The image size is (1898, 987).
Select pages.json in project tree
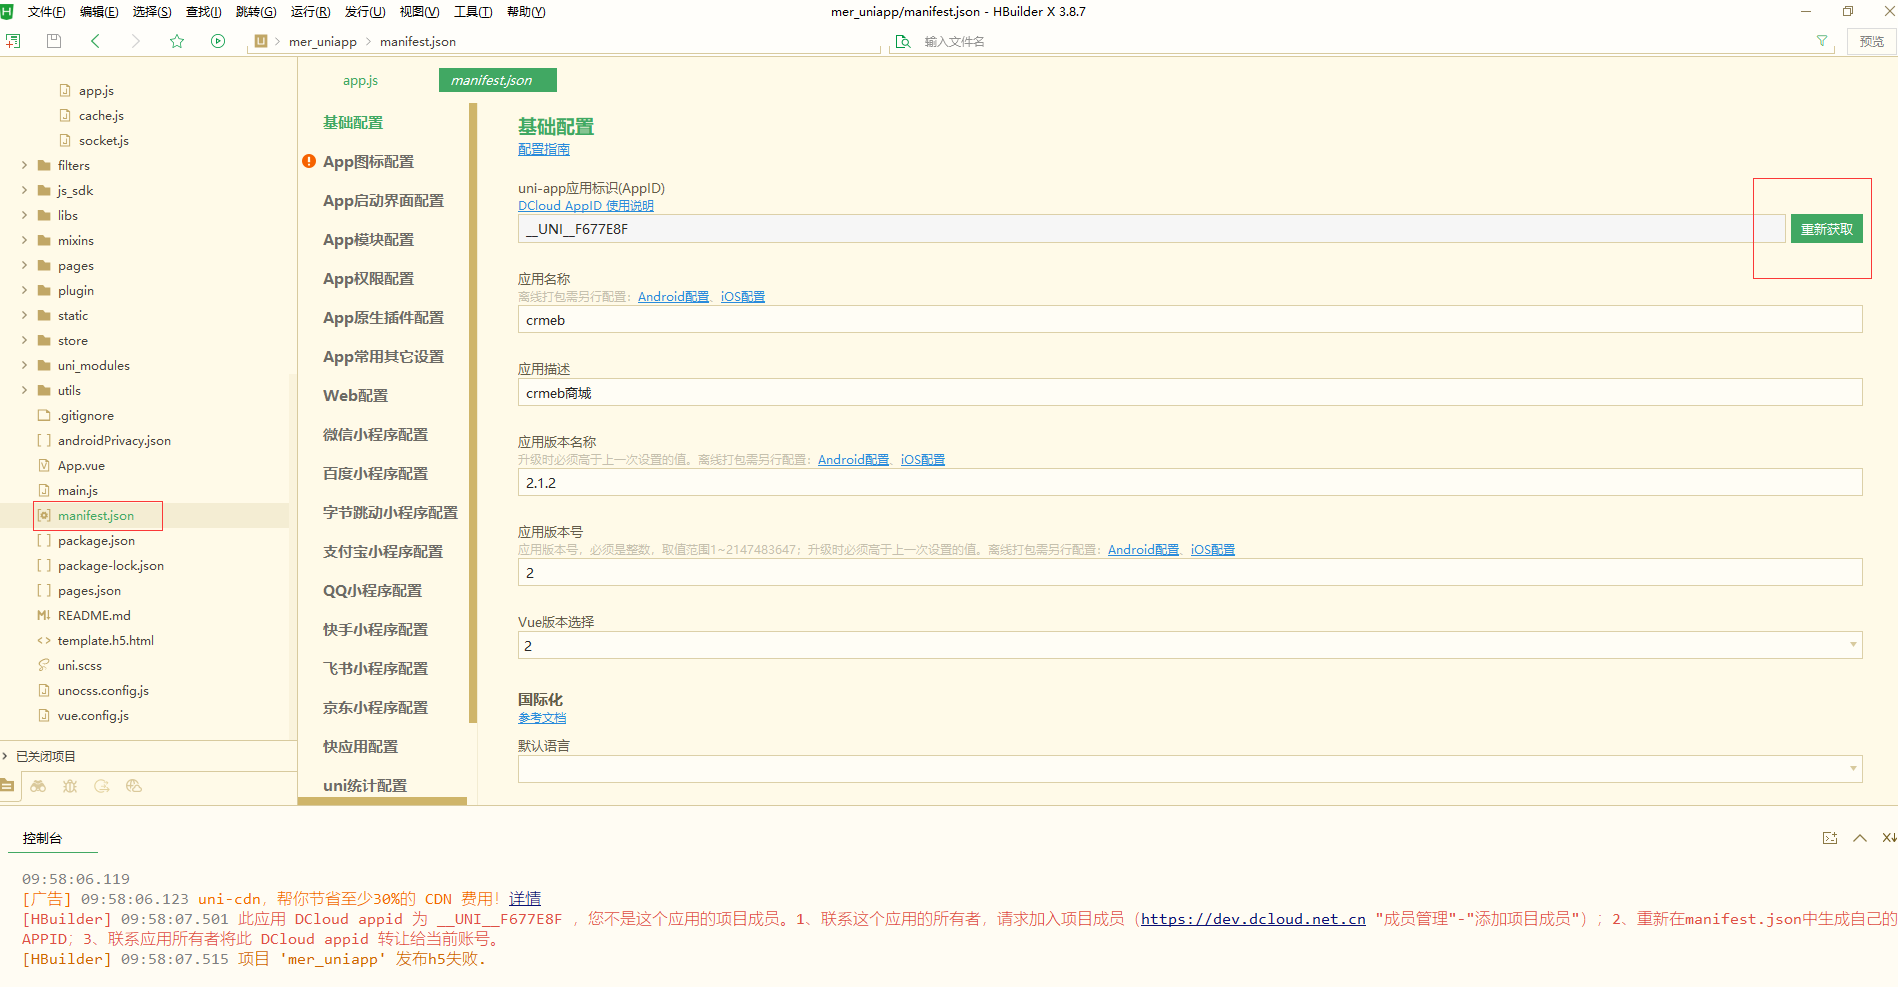(x=89, y=590)
